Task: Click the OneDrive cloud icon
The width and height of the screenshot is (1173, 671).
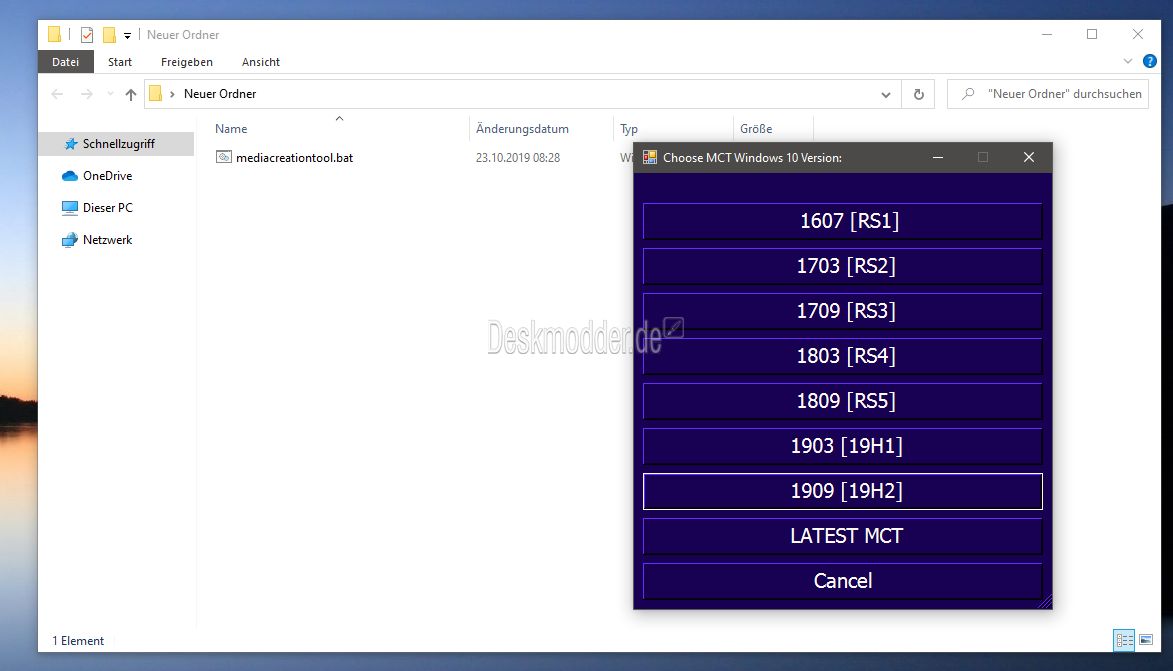Action: pos(70,176)
